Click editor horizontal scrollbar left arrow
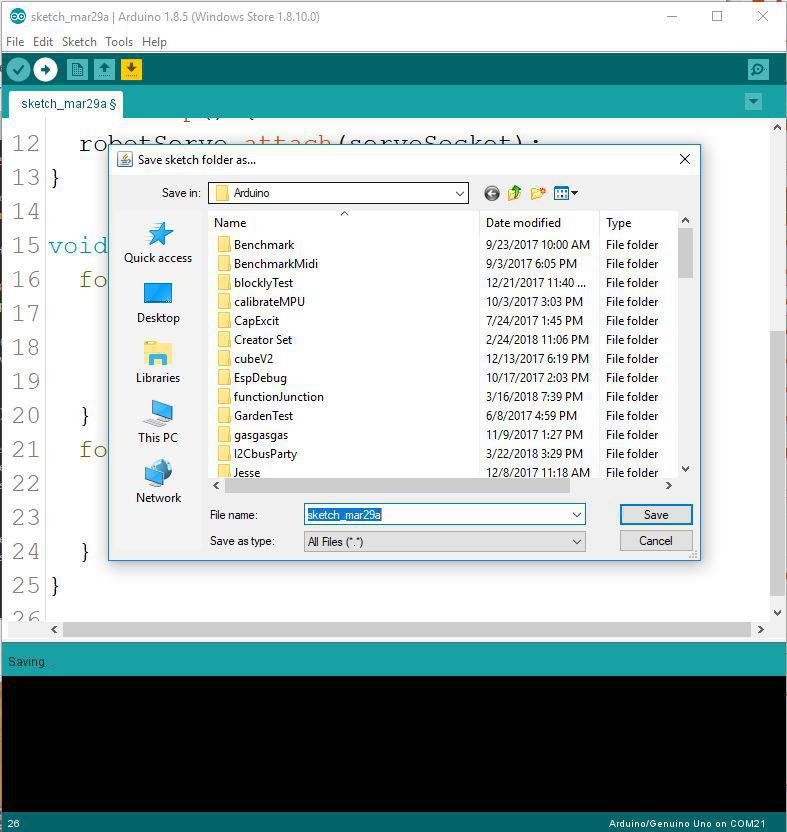 54,629
